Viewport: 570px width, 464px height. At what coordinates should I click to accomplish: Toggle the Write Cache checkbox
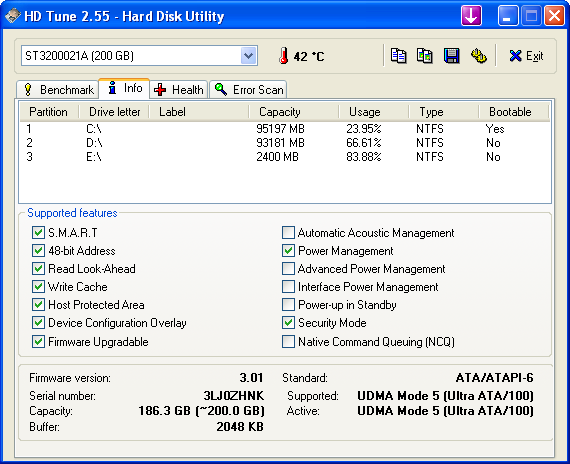pos(38,287)
